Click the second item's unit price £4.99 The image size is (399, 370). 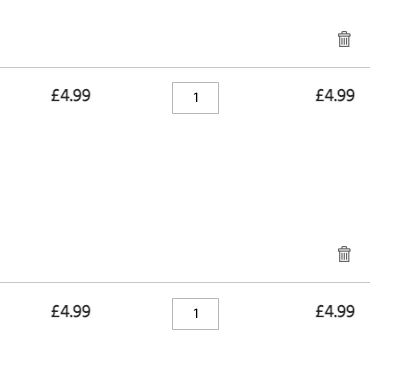point(71,311)
